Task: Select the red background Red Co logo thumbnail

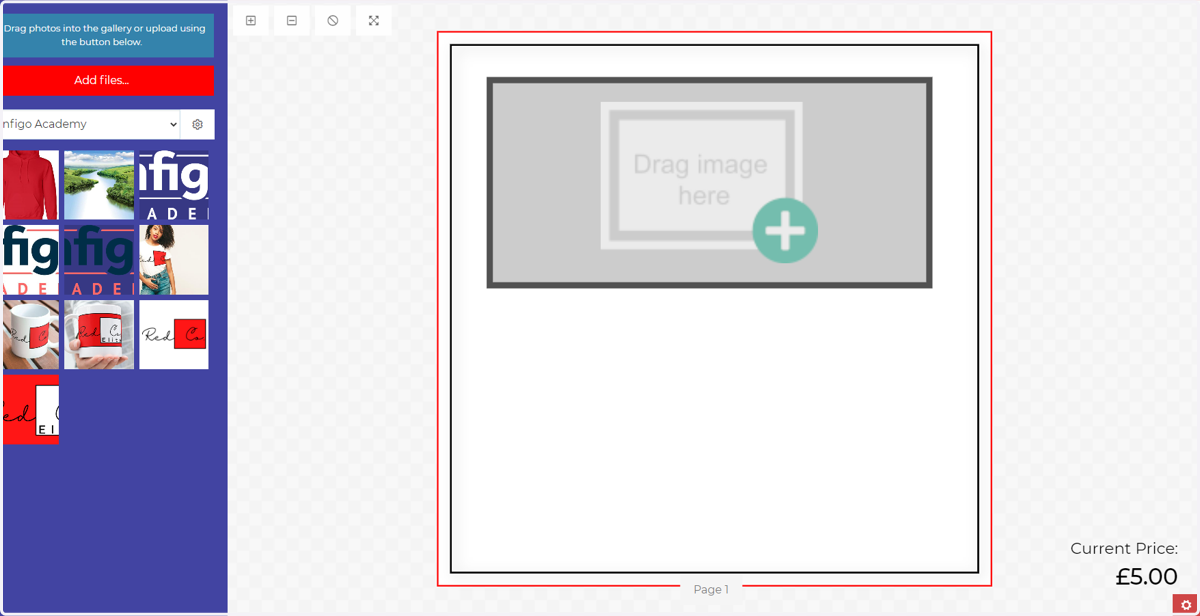Action: click(31, 410)
